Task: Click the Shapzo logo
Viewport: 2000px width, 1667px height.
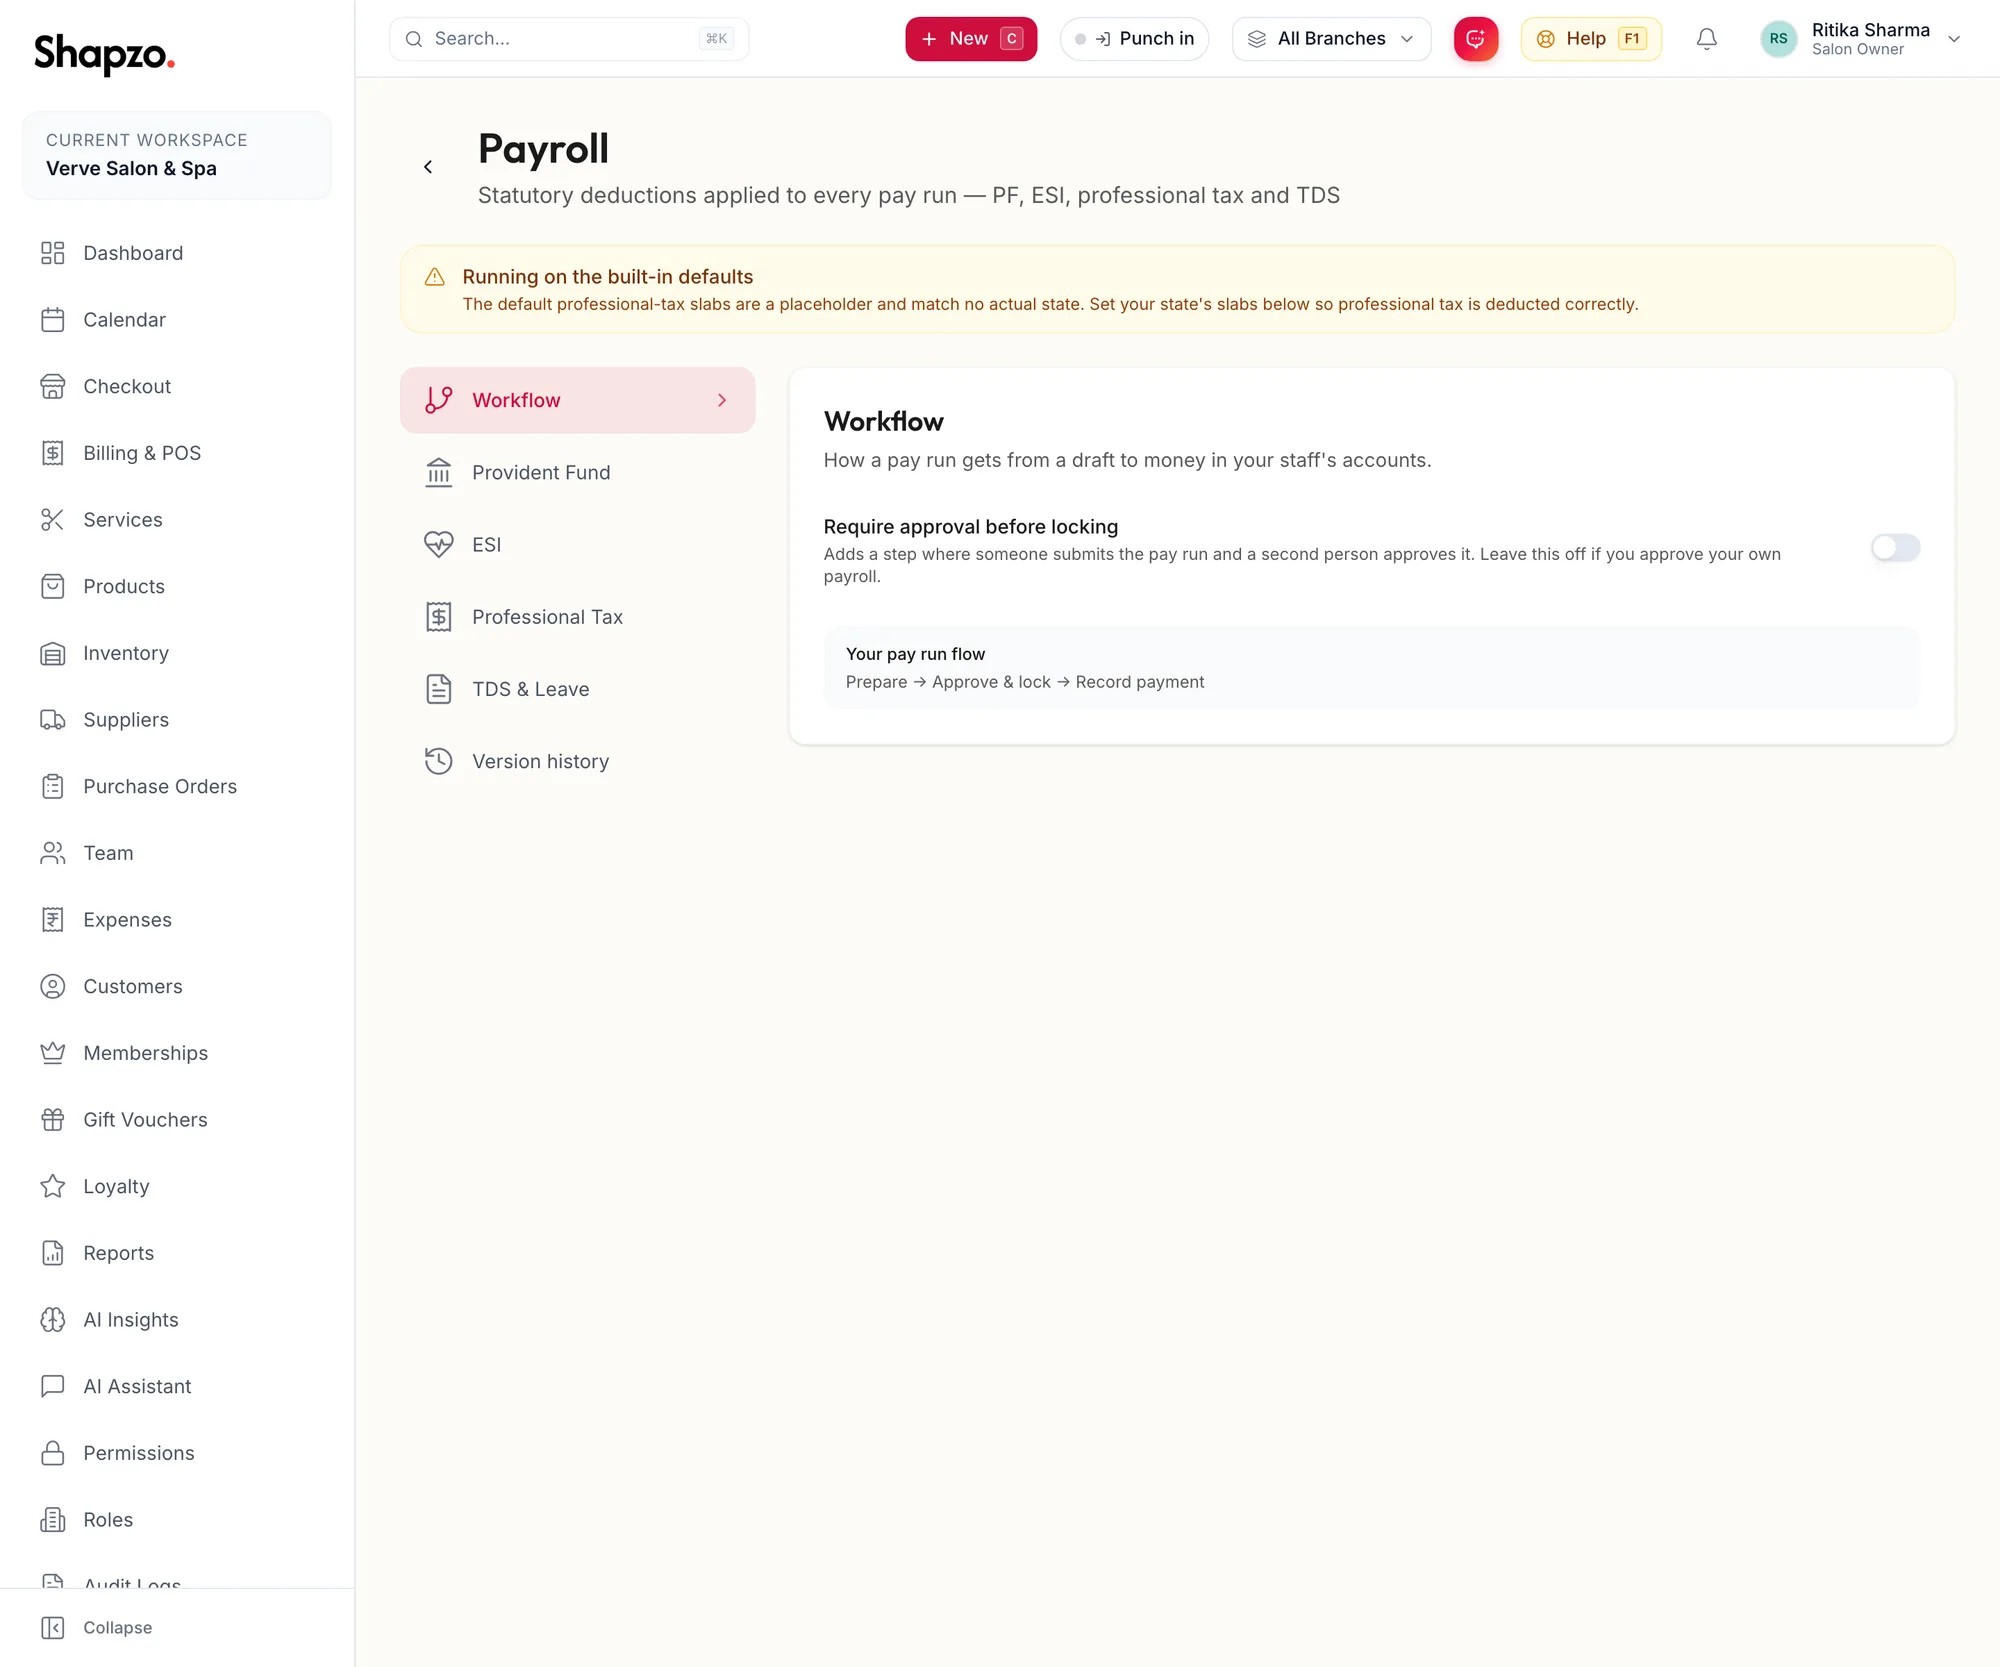Action: (104, 53)
